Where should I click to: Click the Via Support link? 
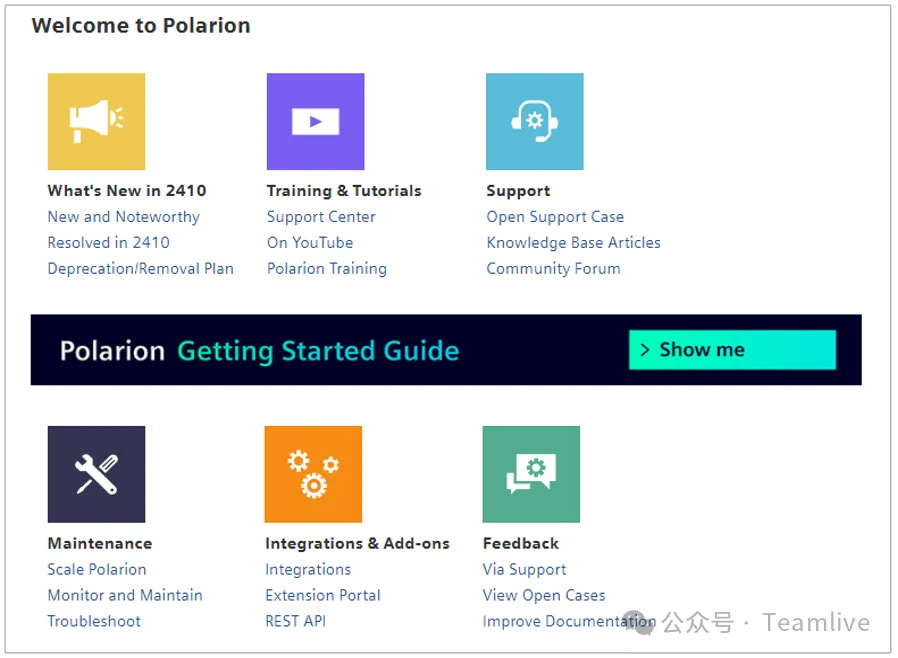[525, 570]
